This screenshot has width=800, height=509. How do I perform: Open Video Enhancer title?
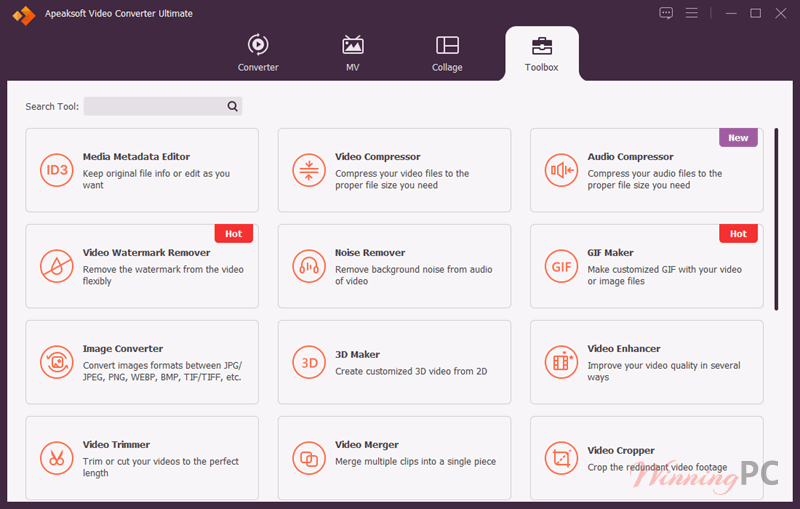tap(623, 348)
